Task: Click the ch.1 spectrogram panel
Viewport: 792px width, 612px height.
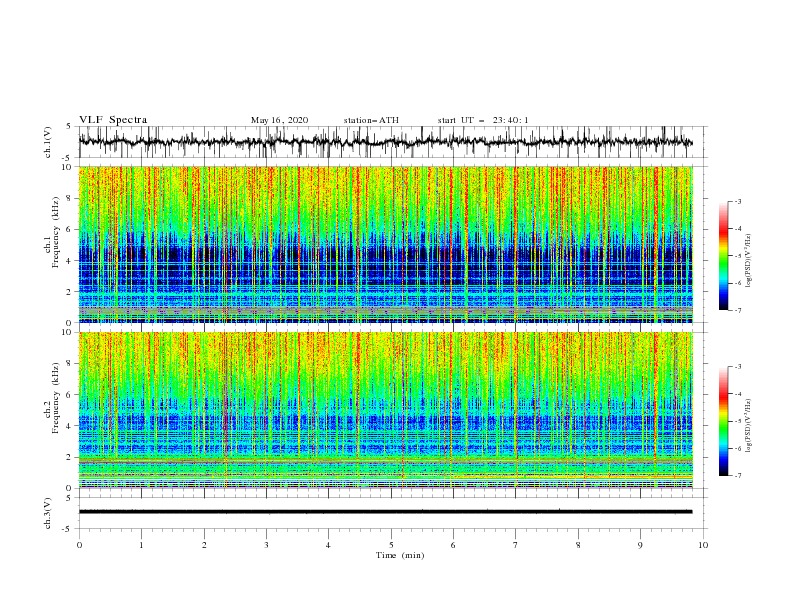Action: tap(385, 244)
